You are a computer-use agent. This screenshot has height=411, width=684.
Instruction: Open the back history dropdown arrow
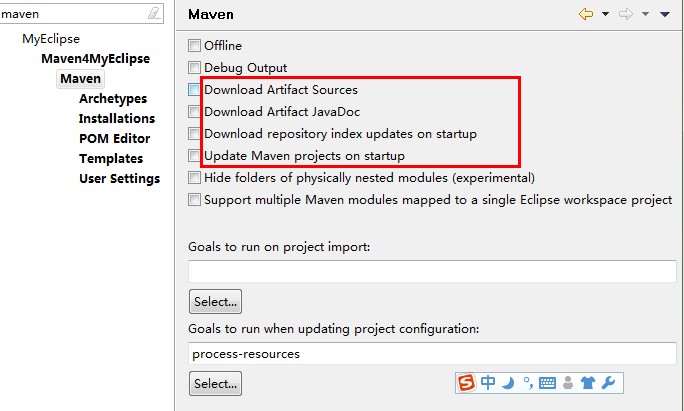(605, 14)
